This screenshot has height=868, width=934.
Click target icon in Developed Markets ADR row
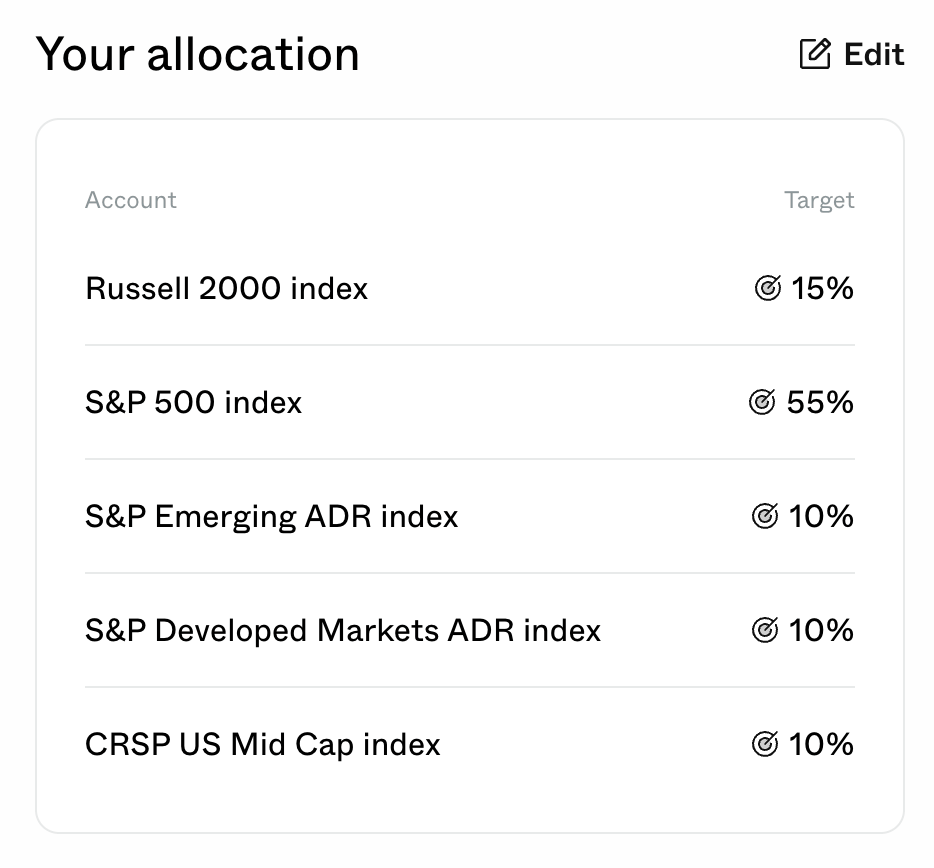765,630
